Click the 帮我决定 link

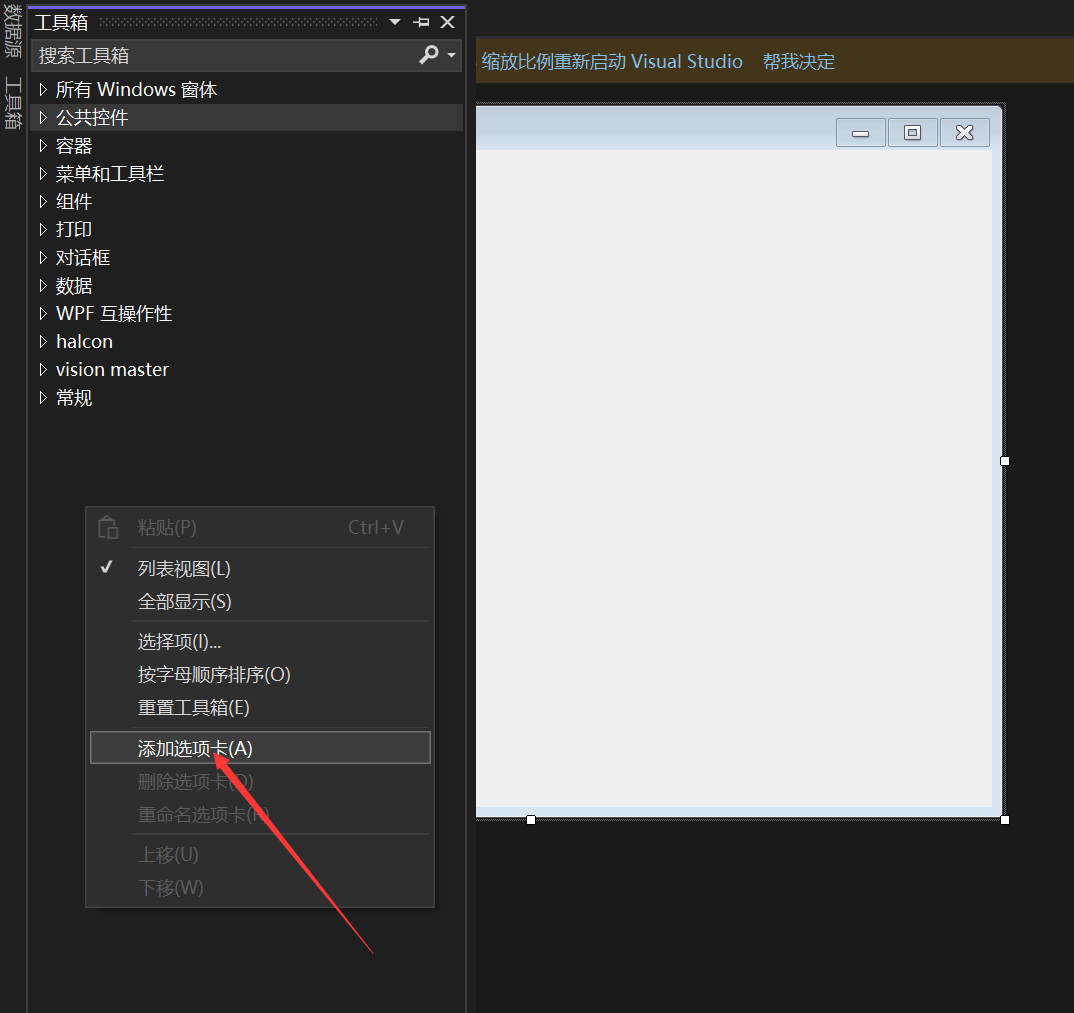(798, 61)
